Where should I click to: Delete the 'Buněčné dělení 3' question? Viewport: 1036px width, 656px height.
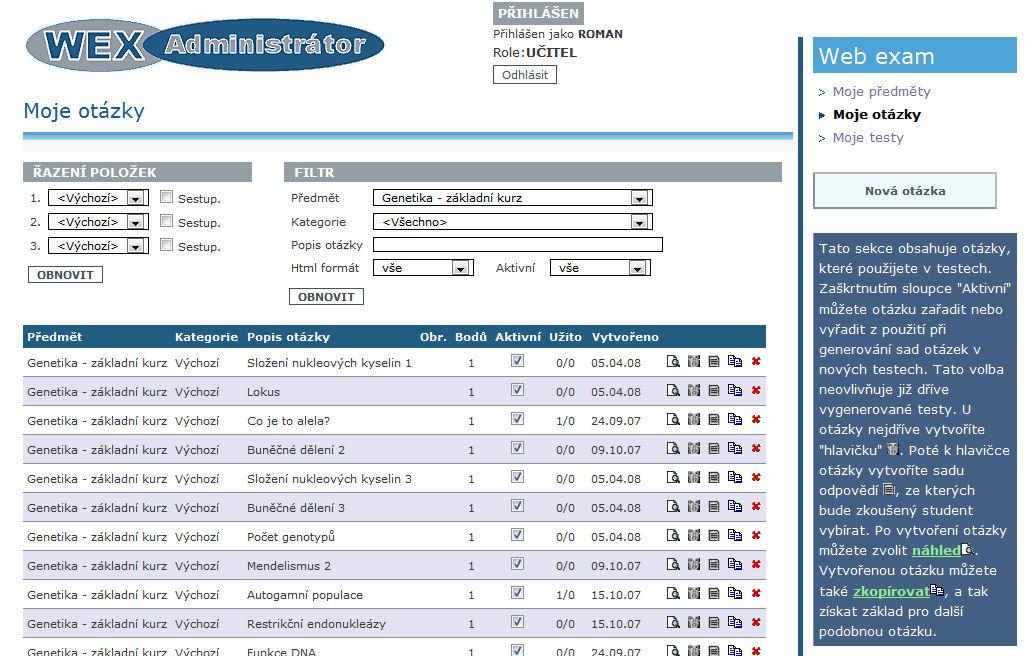756,507
